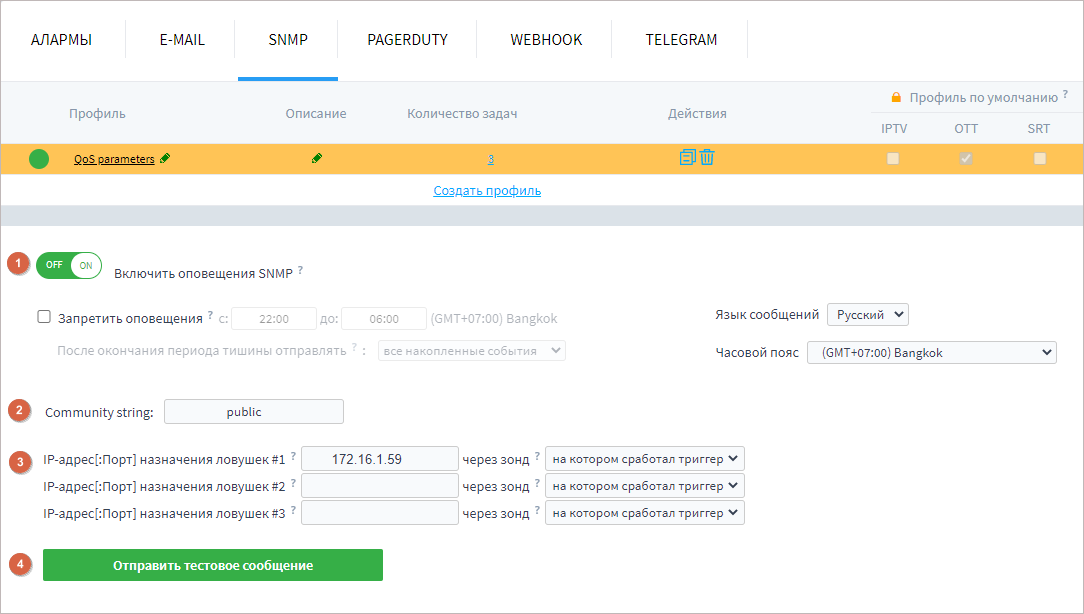
Task: Click the Community string input field
Action: point(254,412)
